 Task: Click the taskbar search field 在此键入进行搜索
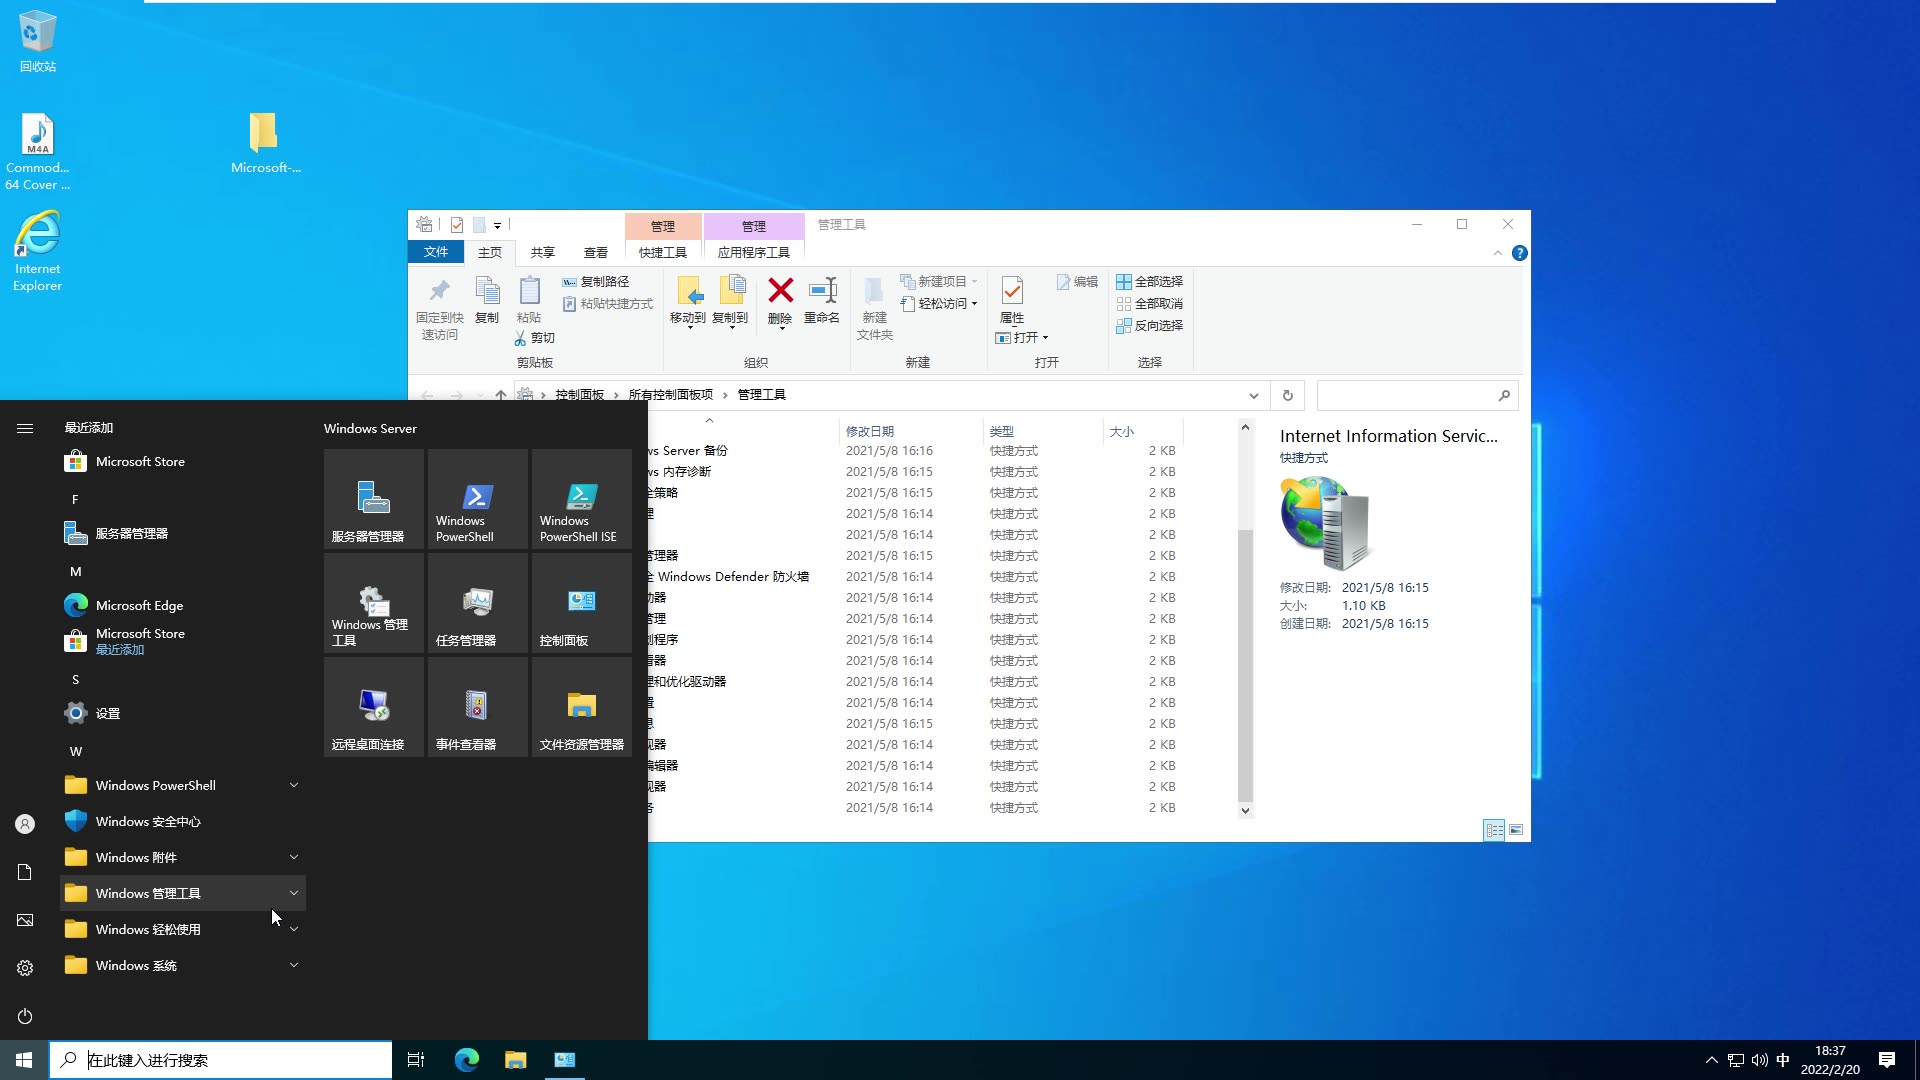pyautogui.click(x=220, y=1059)
